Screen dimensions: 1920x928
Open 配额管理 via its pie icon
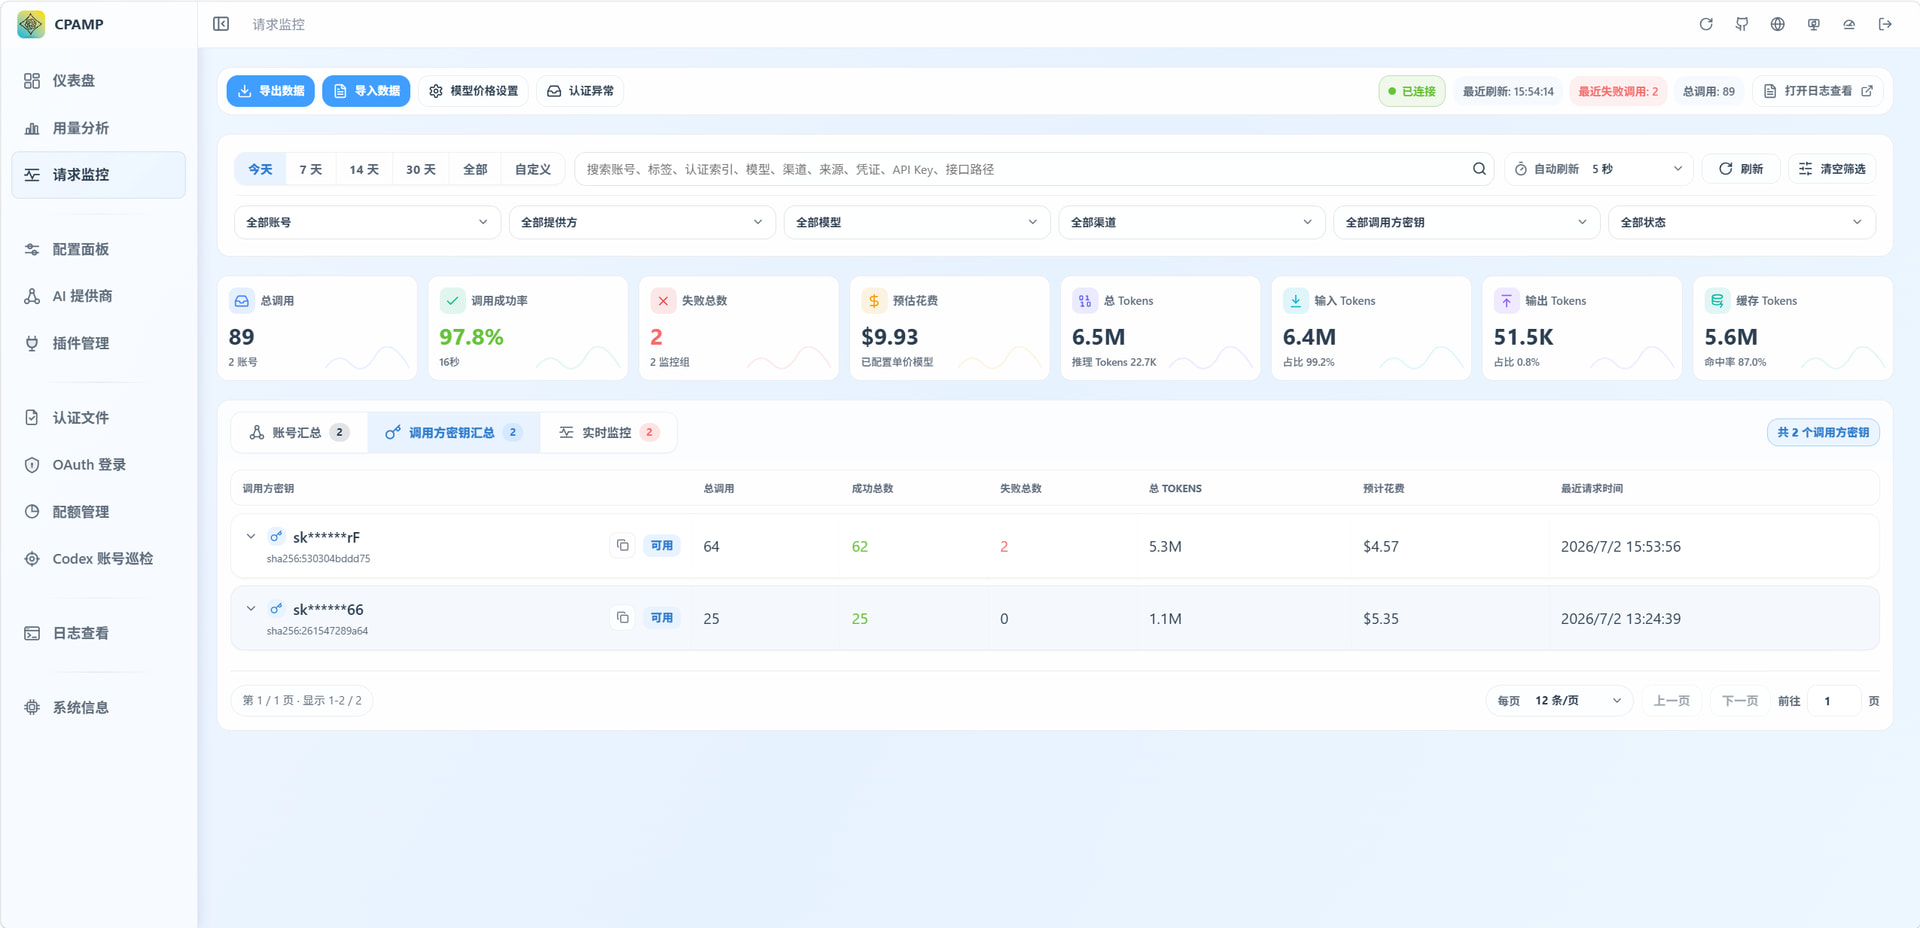coord(32,512)
